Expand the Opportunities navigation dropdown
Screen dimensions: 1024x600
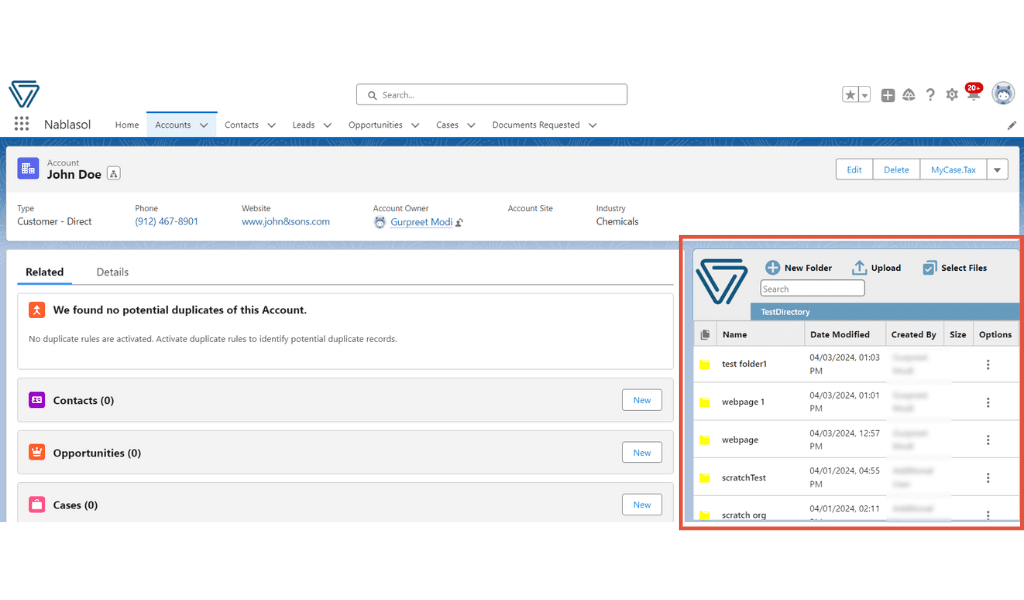click(x=416, y=125)
